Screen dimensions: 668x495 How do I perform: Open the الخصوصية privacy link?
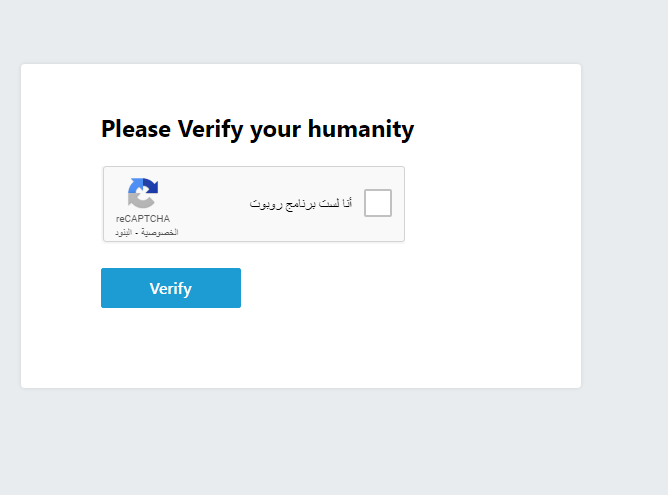[x=160, y=232]
